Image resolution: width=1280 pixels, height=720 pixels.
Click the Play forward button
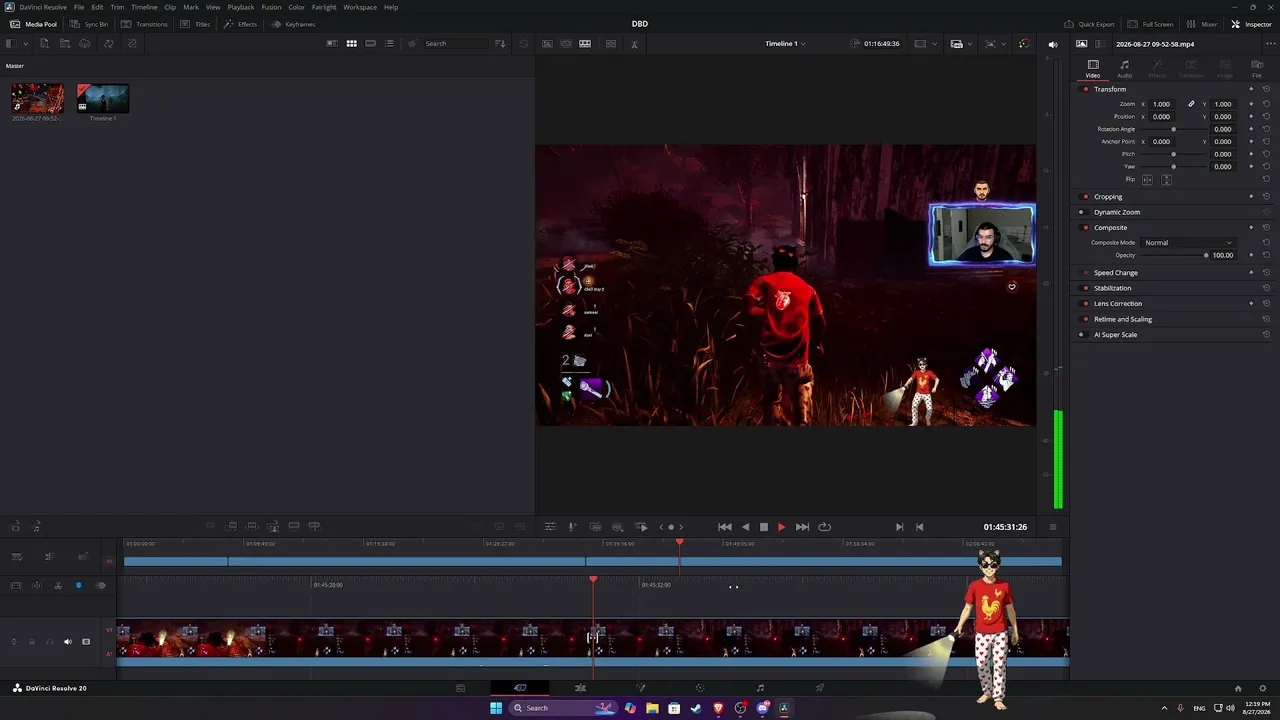tap(781, 527)
